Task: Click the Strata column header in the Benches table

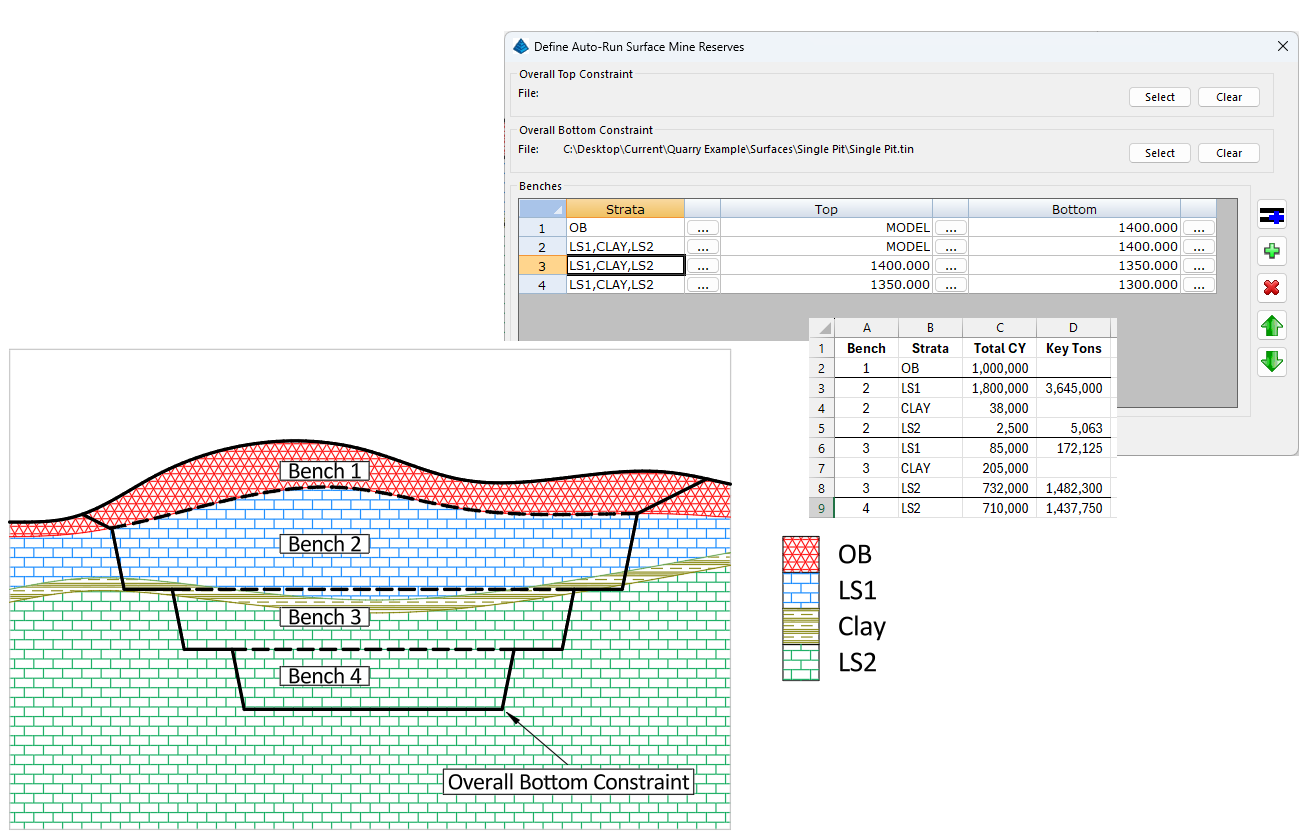Action: (625, 208)
